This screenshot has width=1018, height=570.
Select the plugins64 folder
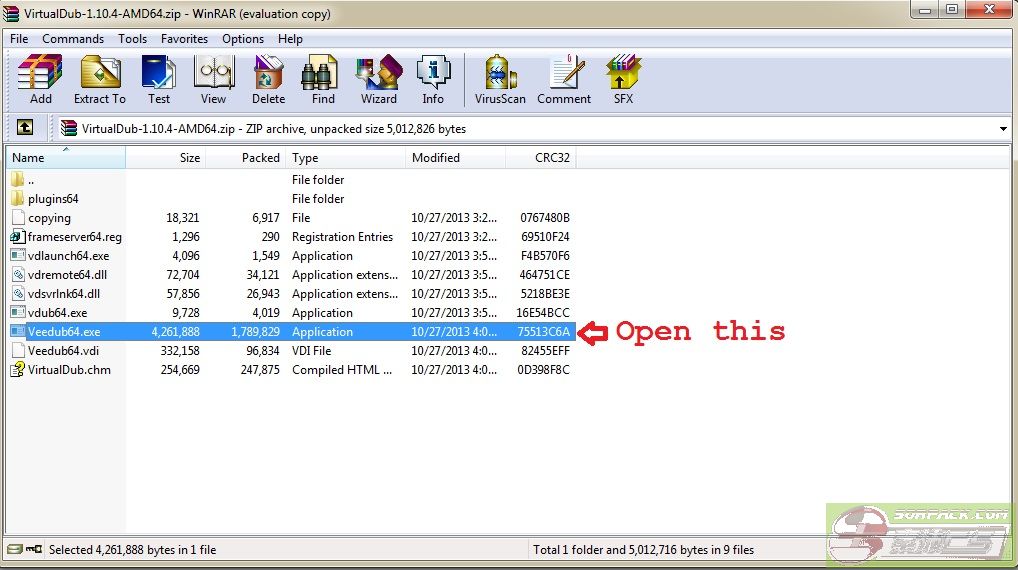(x=53, y=199)
